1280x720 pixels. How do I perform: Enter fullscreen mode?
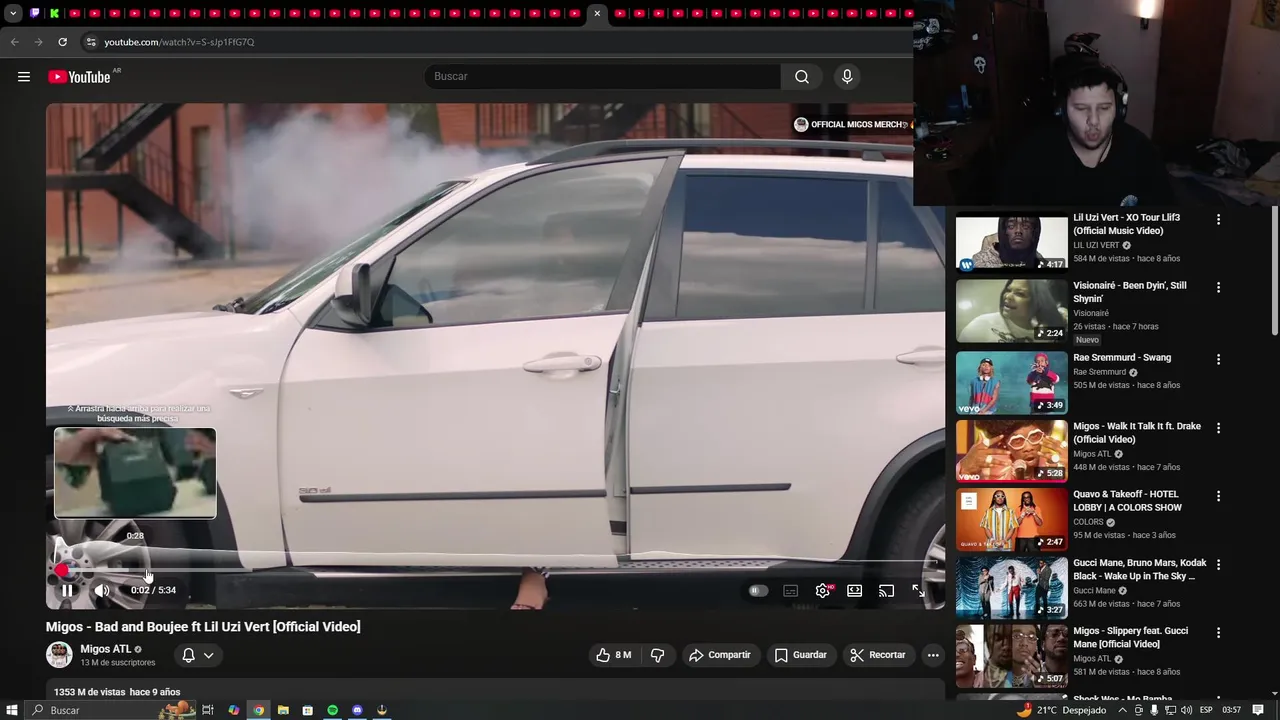tap(918, 591)
